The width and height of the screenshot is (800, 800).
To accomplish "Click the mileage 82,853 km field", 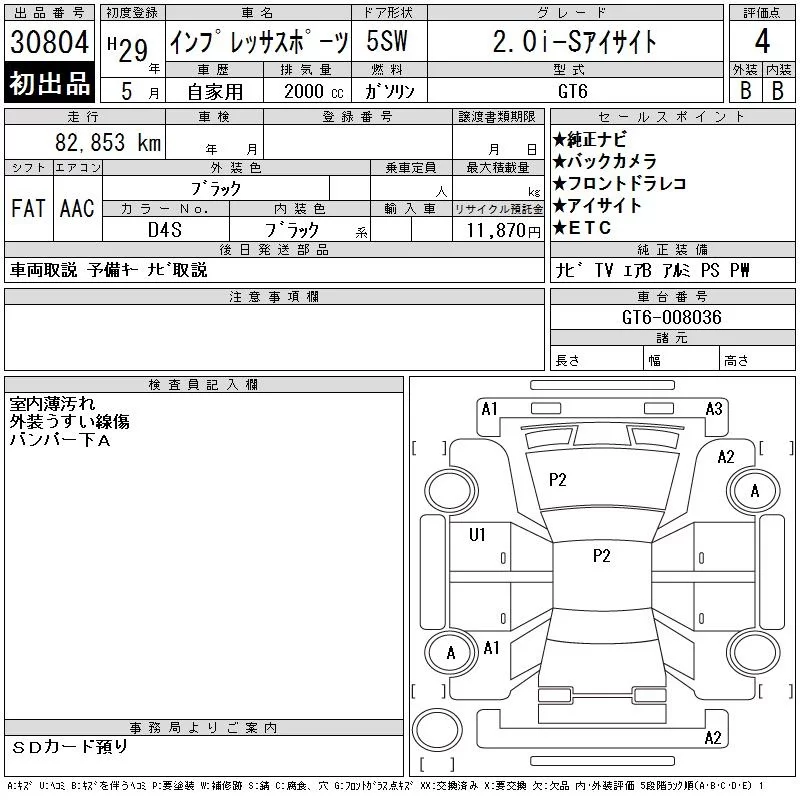I will point(85,142).
